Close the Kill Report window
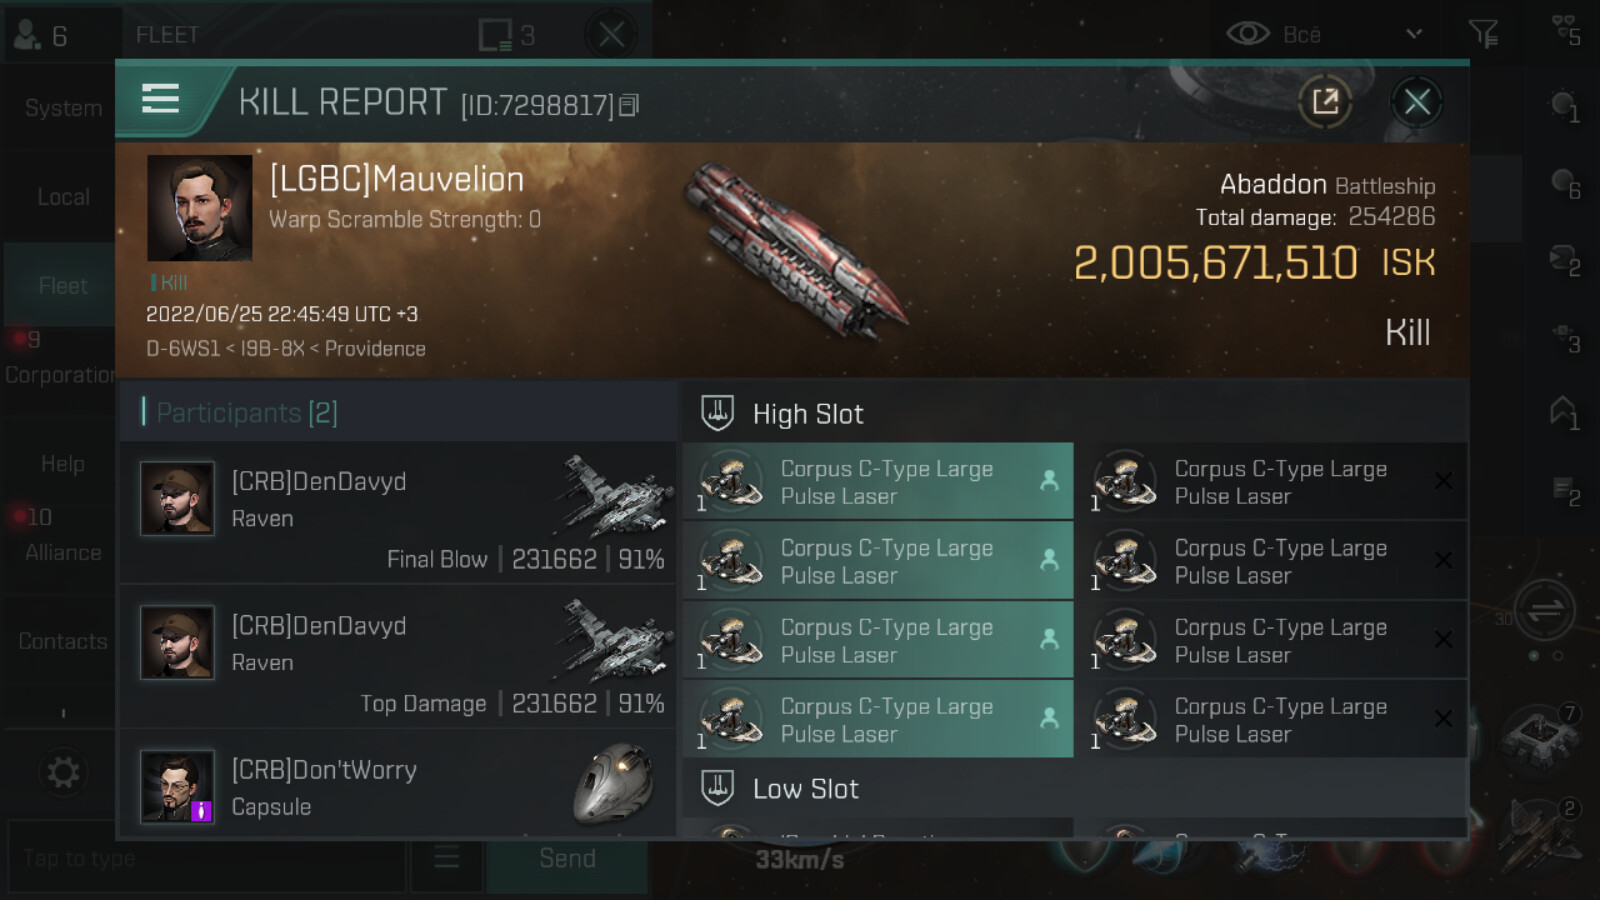1600x900 pixels. tap(1416, 101)
